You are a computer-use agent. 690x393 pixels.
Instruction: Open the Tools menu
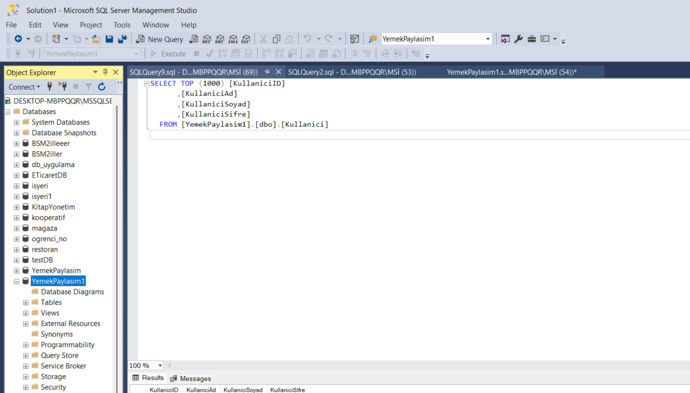[x=122, y=25]
